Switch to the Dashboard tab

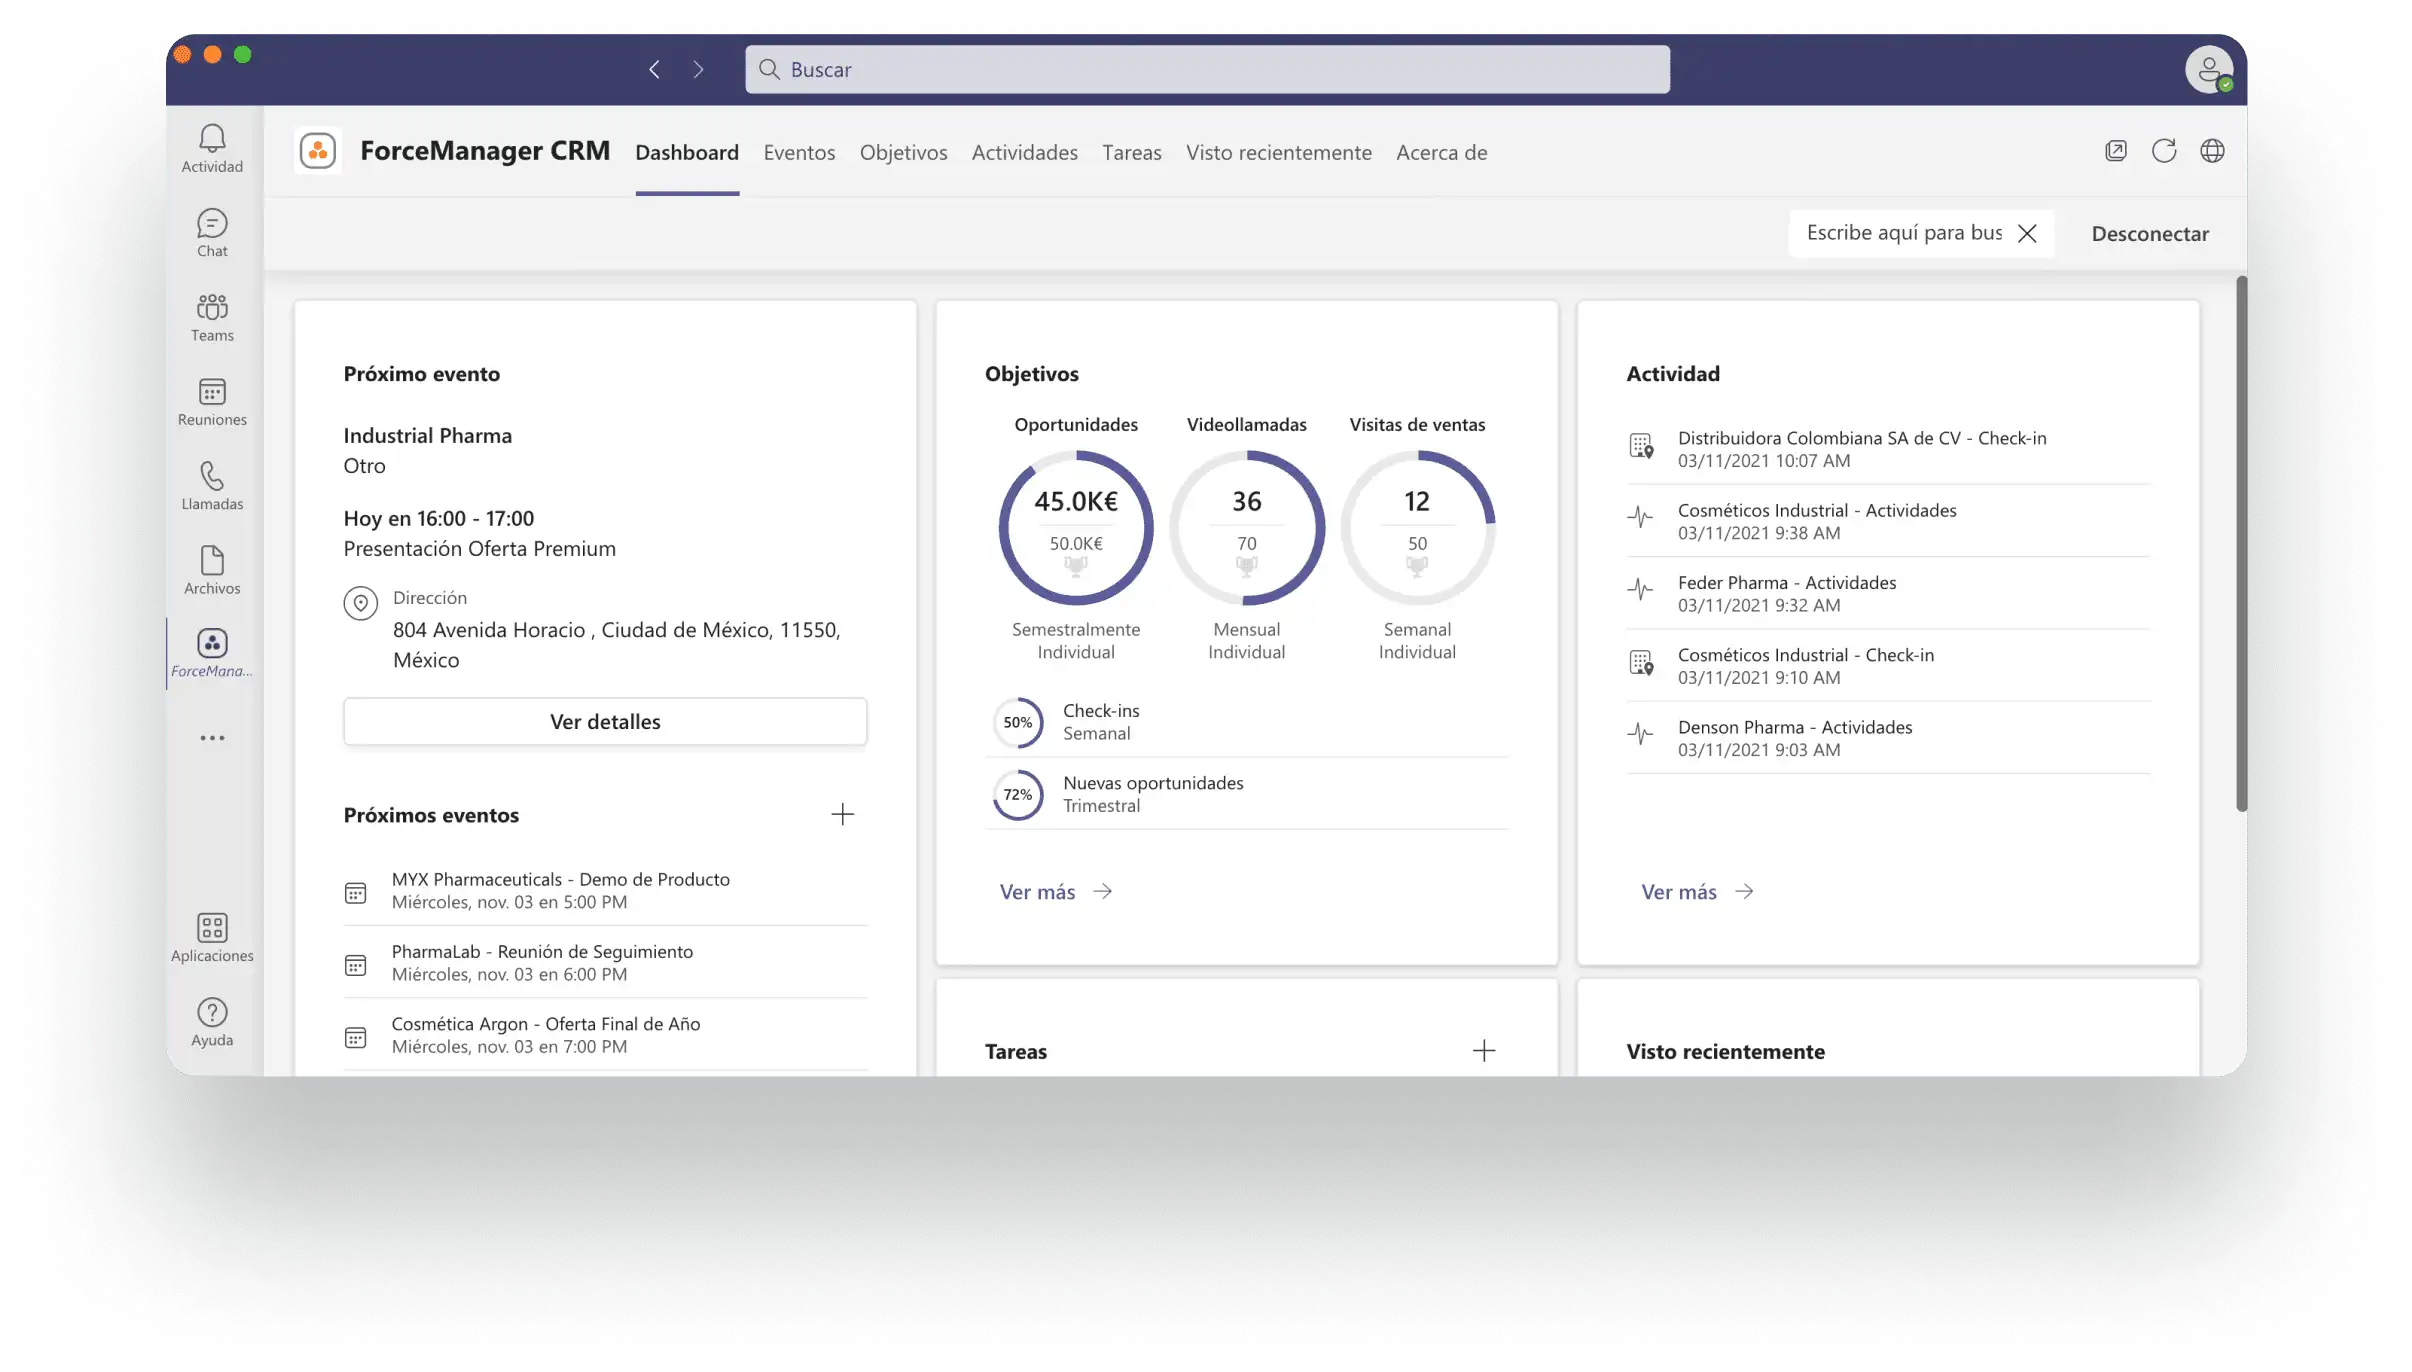coord(687,152)
